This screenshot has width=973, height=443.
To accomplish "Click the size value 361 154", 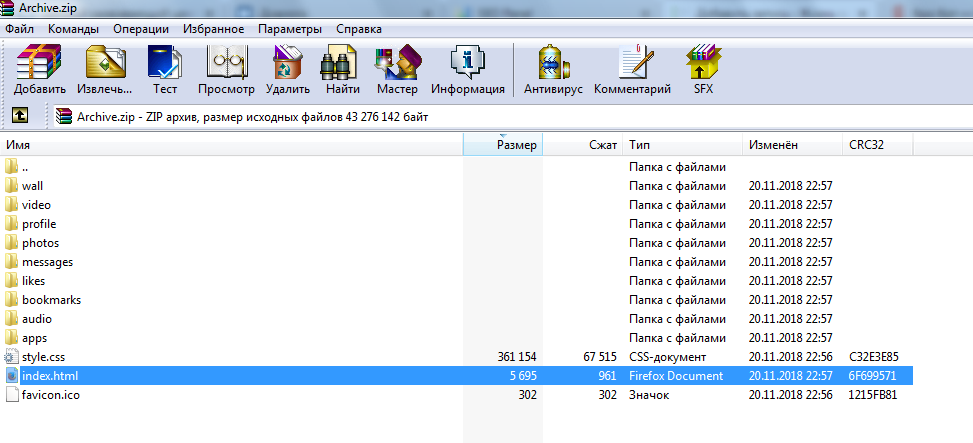I will 517,357.
